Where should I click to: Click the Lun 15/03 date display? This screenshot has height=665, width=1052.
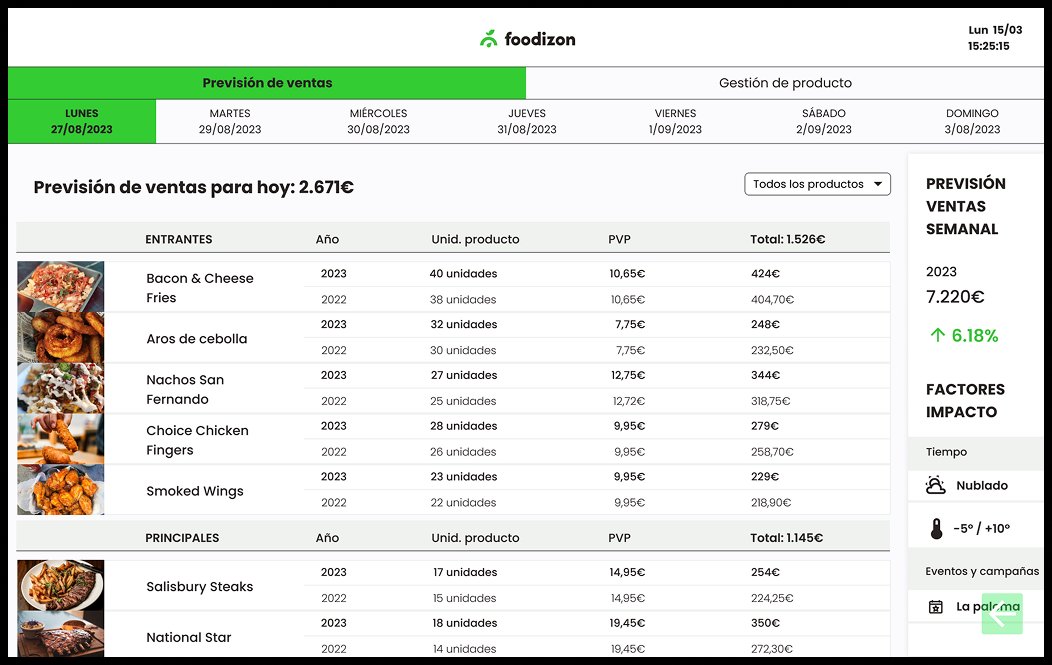pyautogui.click(x=995, y=30)
